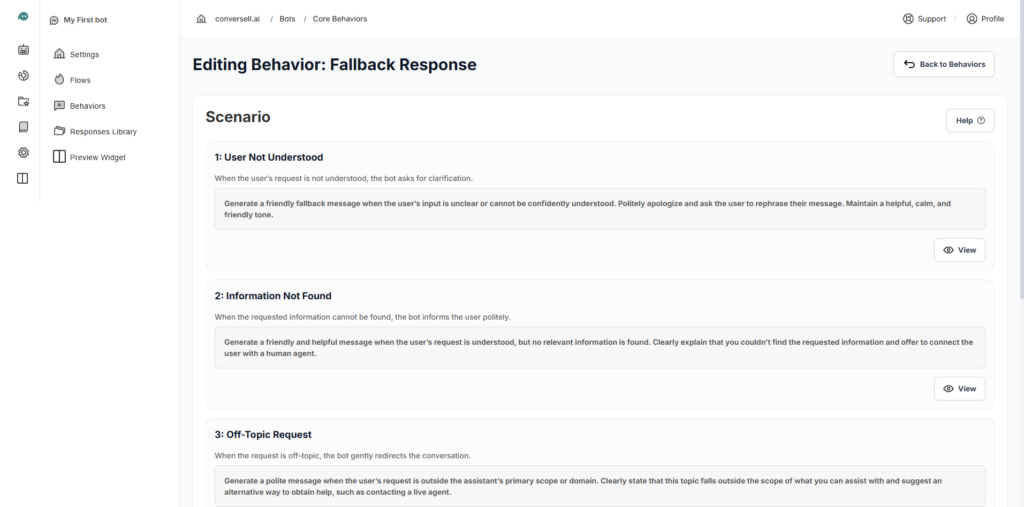Open the starred folder icon in the rail
The height and width of the screenshot is (507, 1024).
(23, 102)
